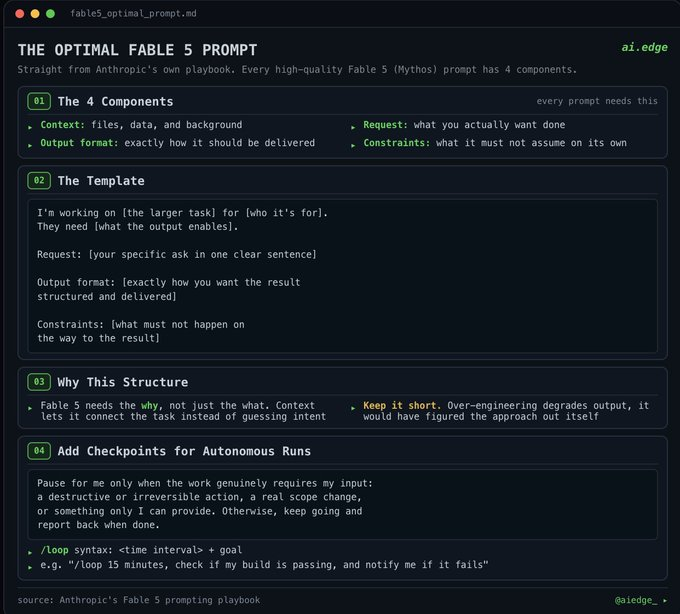
Task: Open the @aiedge_ handle link
Action: [x=636, y=600]
